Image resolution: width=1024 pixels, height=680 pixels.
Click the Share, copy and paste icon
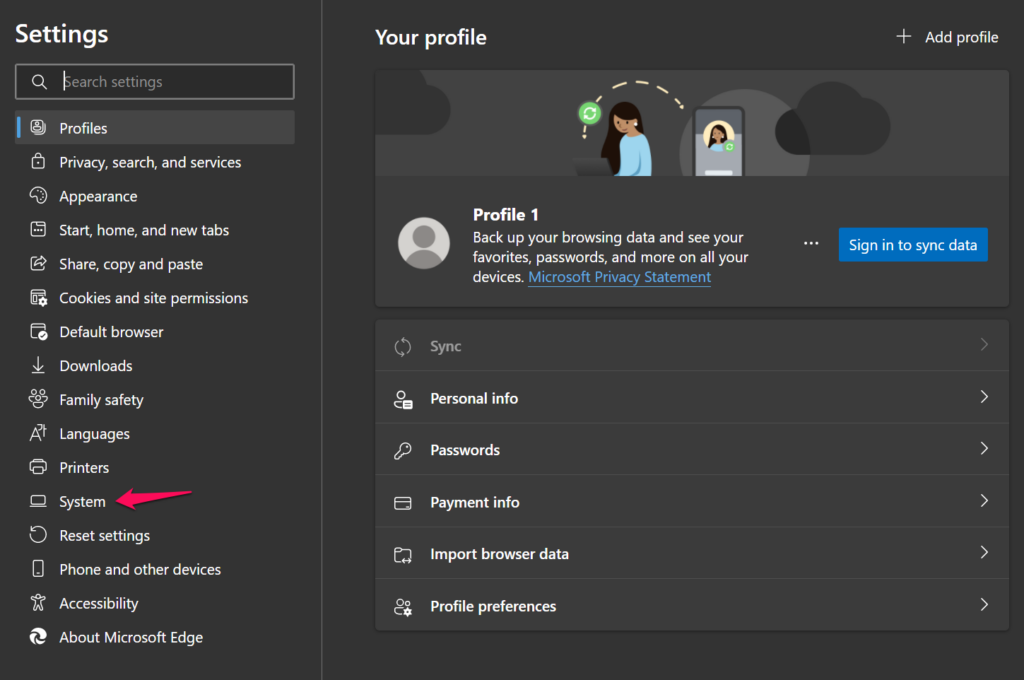(39, 263)
